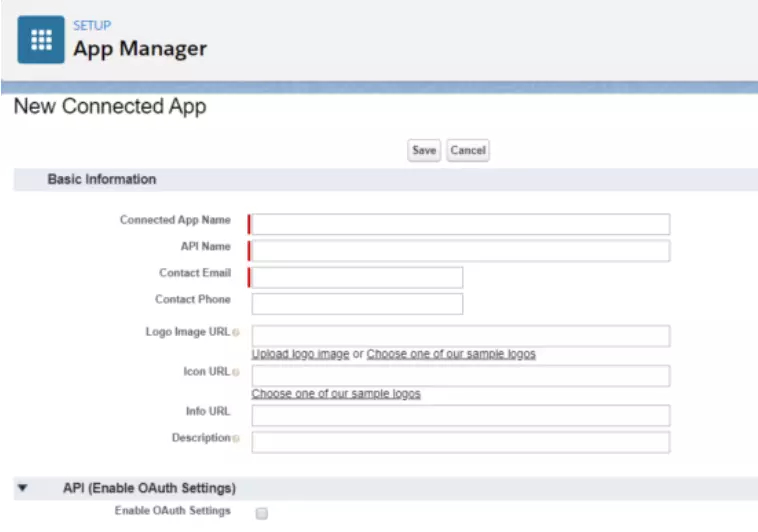Select the Info URL text box
Screen dimensions: 758x532
(x=460, y=415)
